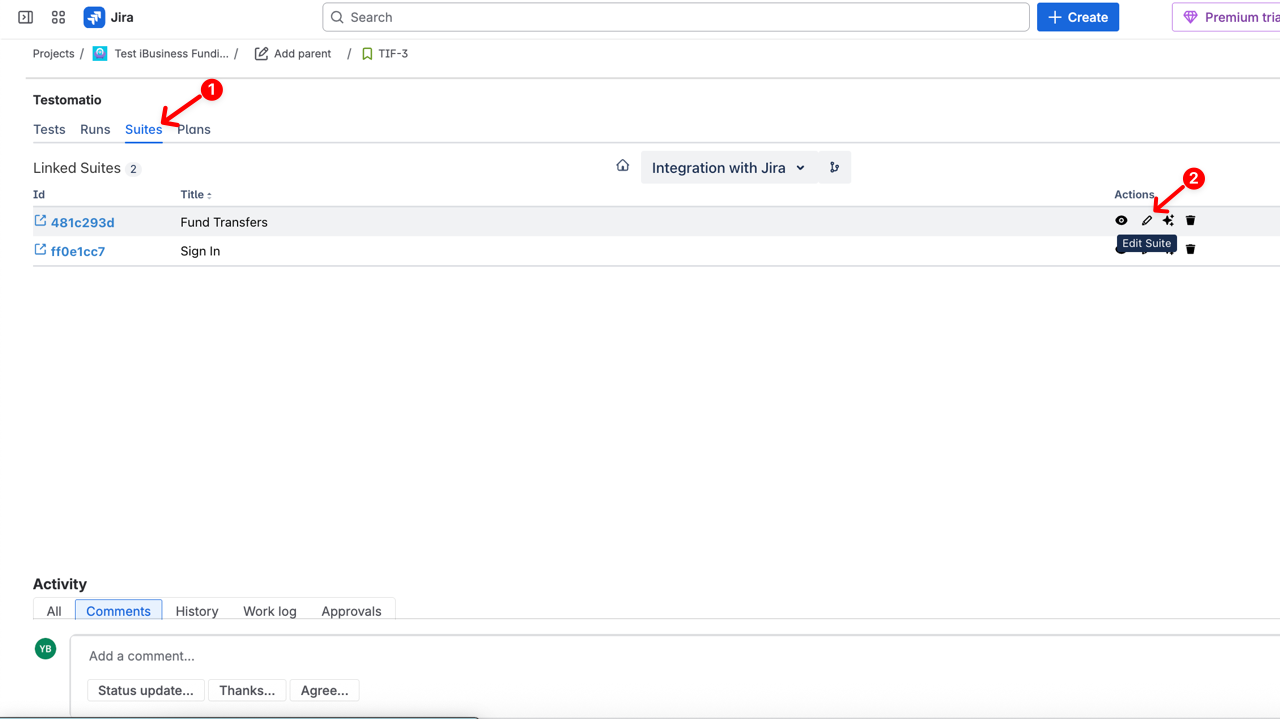Toggle the sidebar panel icon in top bar
This screenshot has height=719, width=1280.
[x=26, y=17]
